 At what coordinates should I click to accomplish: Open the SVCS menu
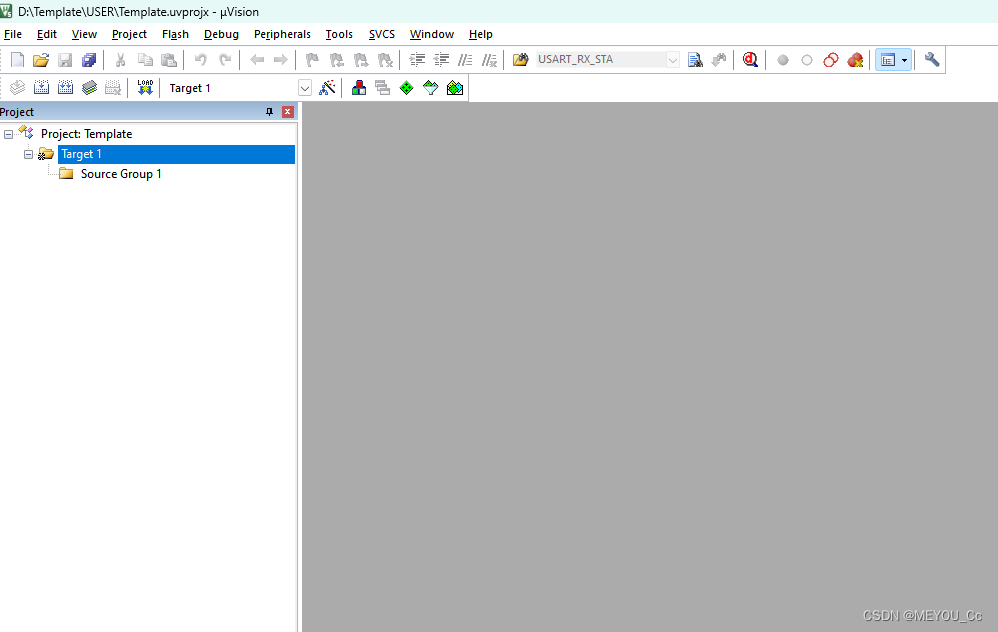coord(382,34)
